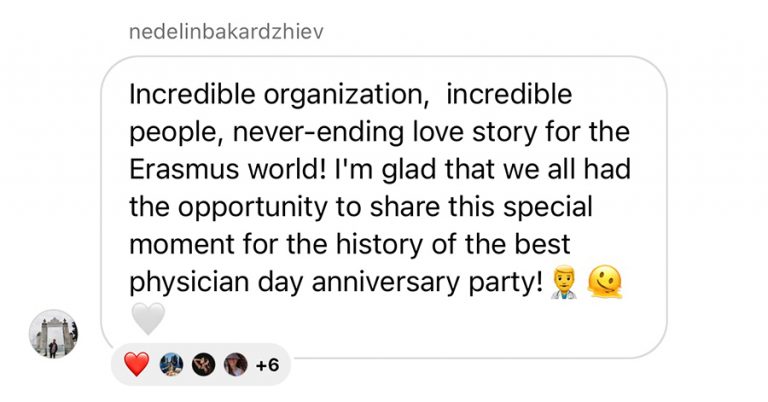Open the nedelinbakardzhiev username profile link
The image size is (768, 402).
pyautogui.click(x=226, y=32)
